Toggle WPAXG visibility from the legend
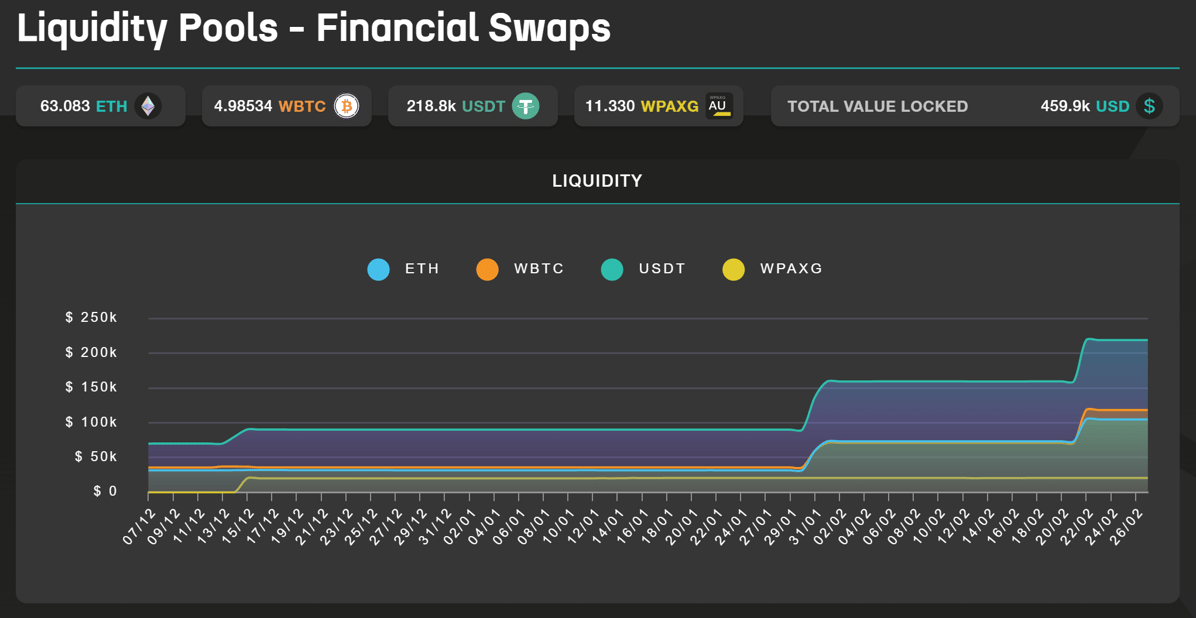Viewport: 1196px width, 618px height. 733,269
